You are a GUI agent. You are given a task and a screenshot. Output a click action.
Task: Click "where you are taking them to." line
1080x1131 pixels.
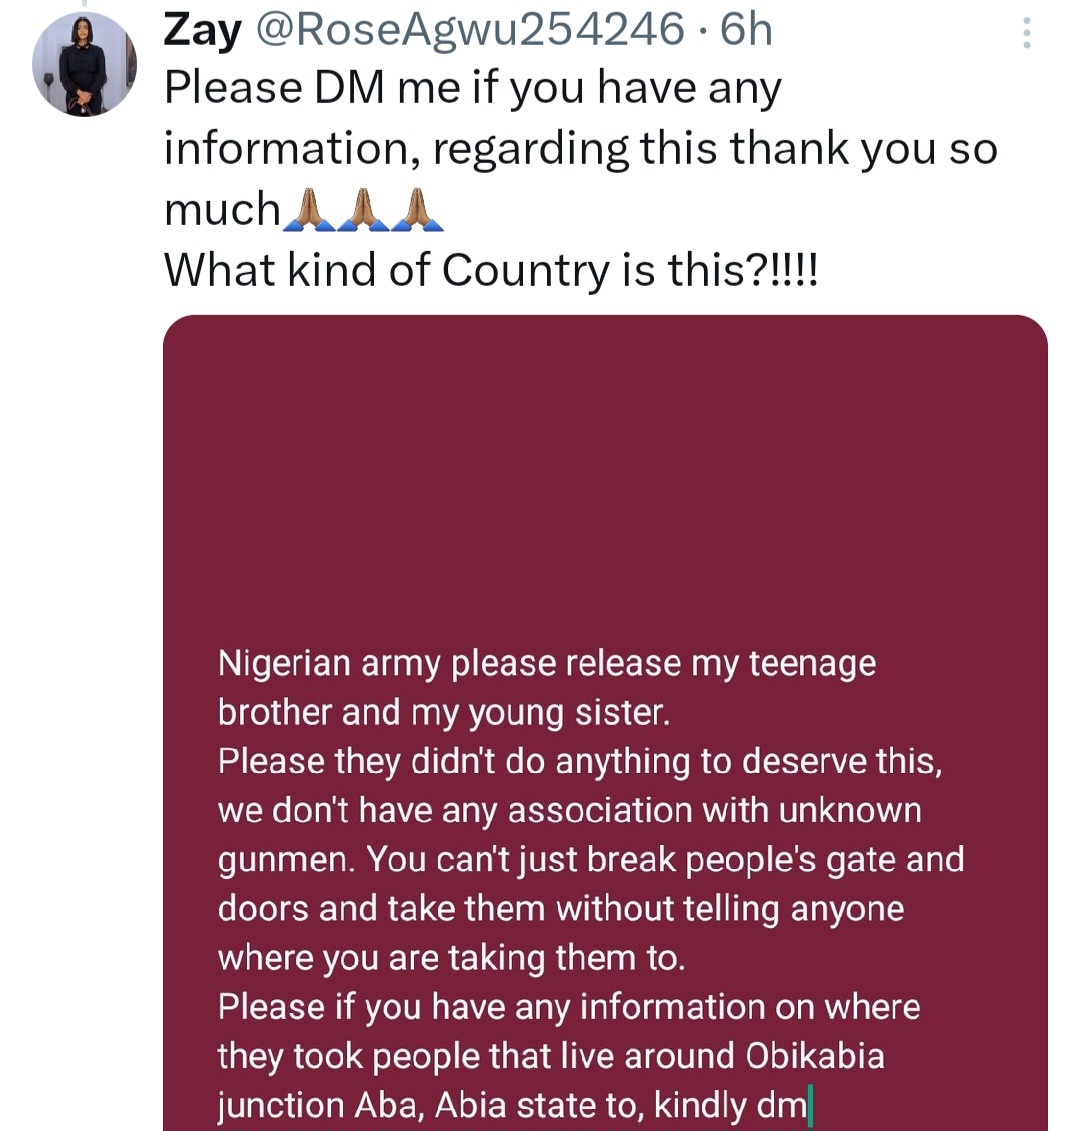[451, 958]
